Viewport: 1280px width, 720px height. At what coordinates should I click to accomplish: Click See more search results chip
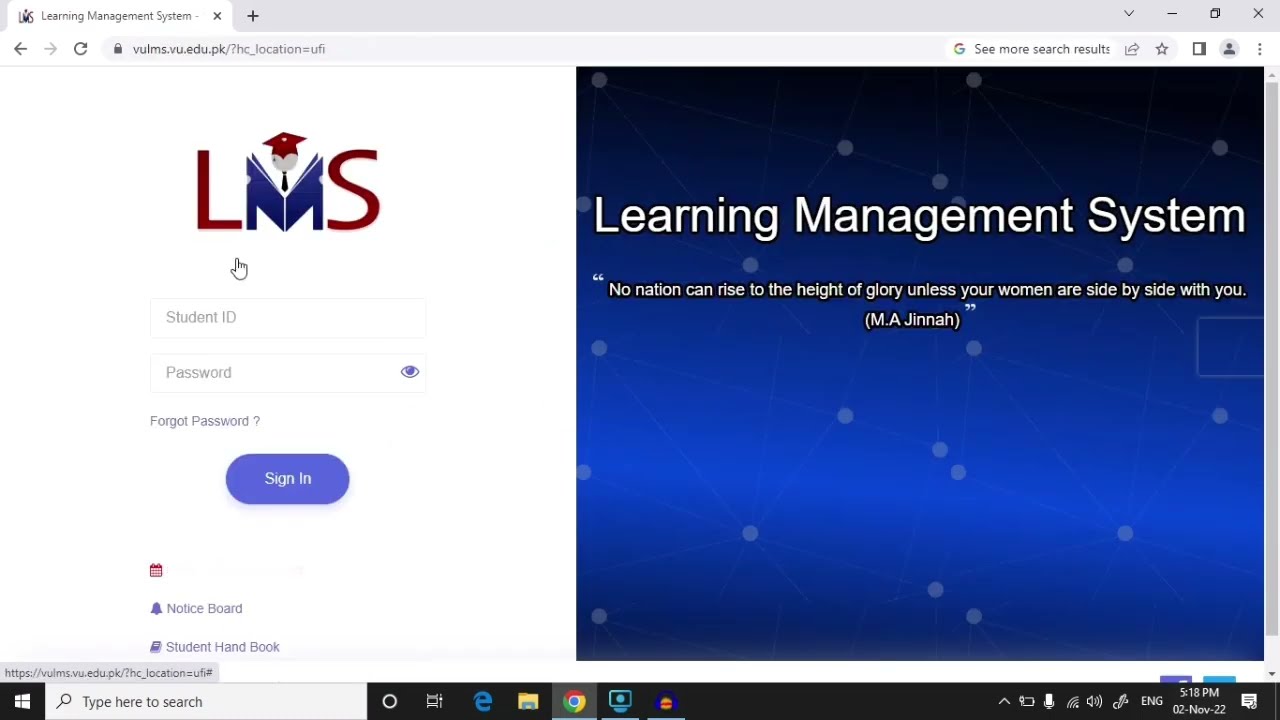(x=1032, y=49)
